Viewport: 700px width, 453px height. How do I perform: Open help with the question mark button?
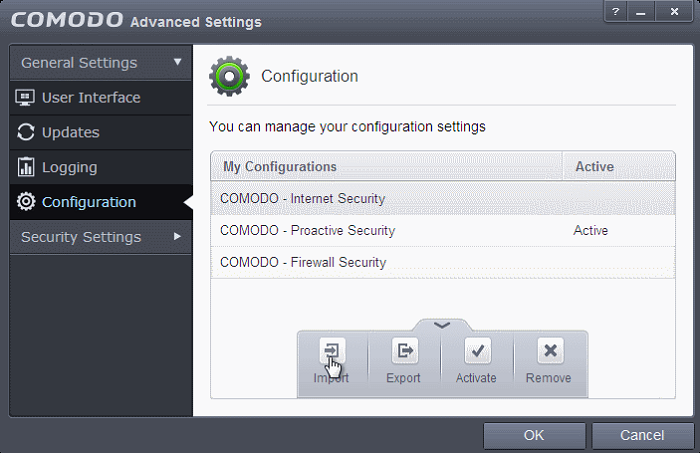click(616, 12)
